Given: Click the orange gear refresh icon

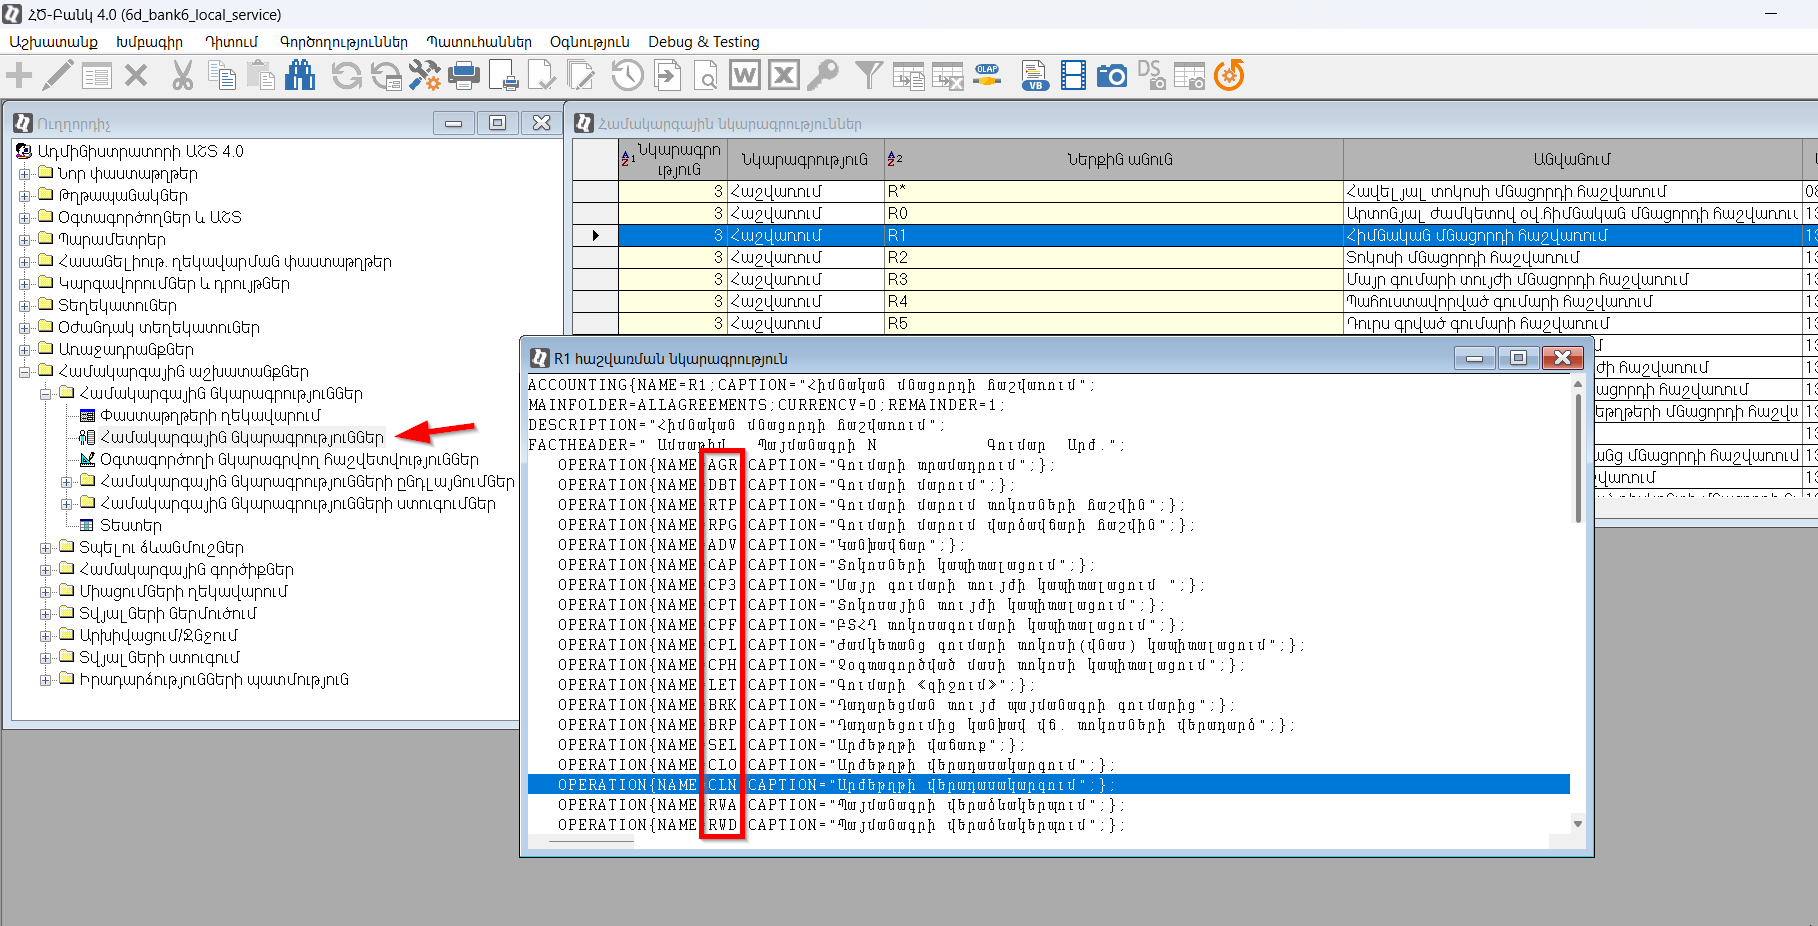Looking at the screenshot, I should click(1229, 76).
